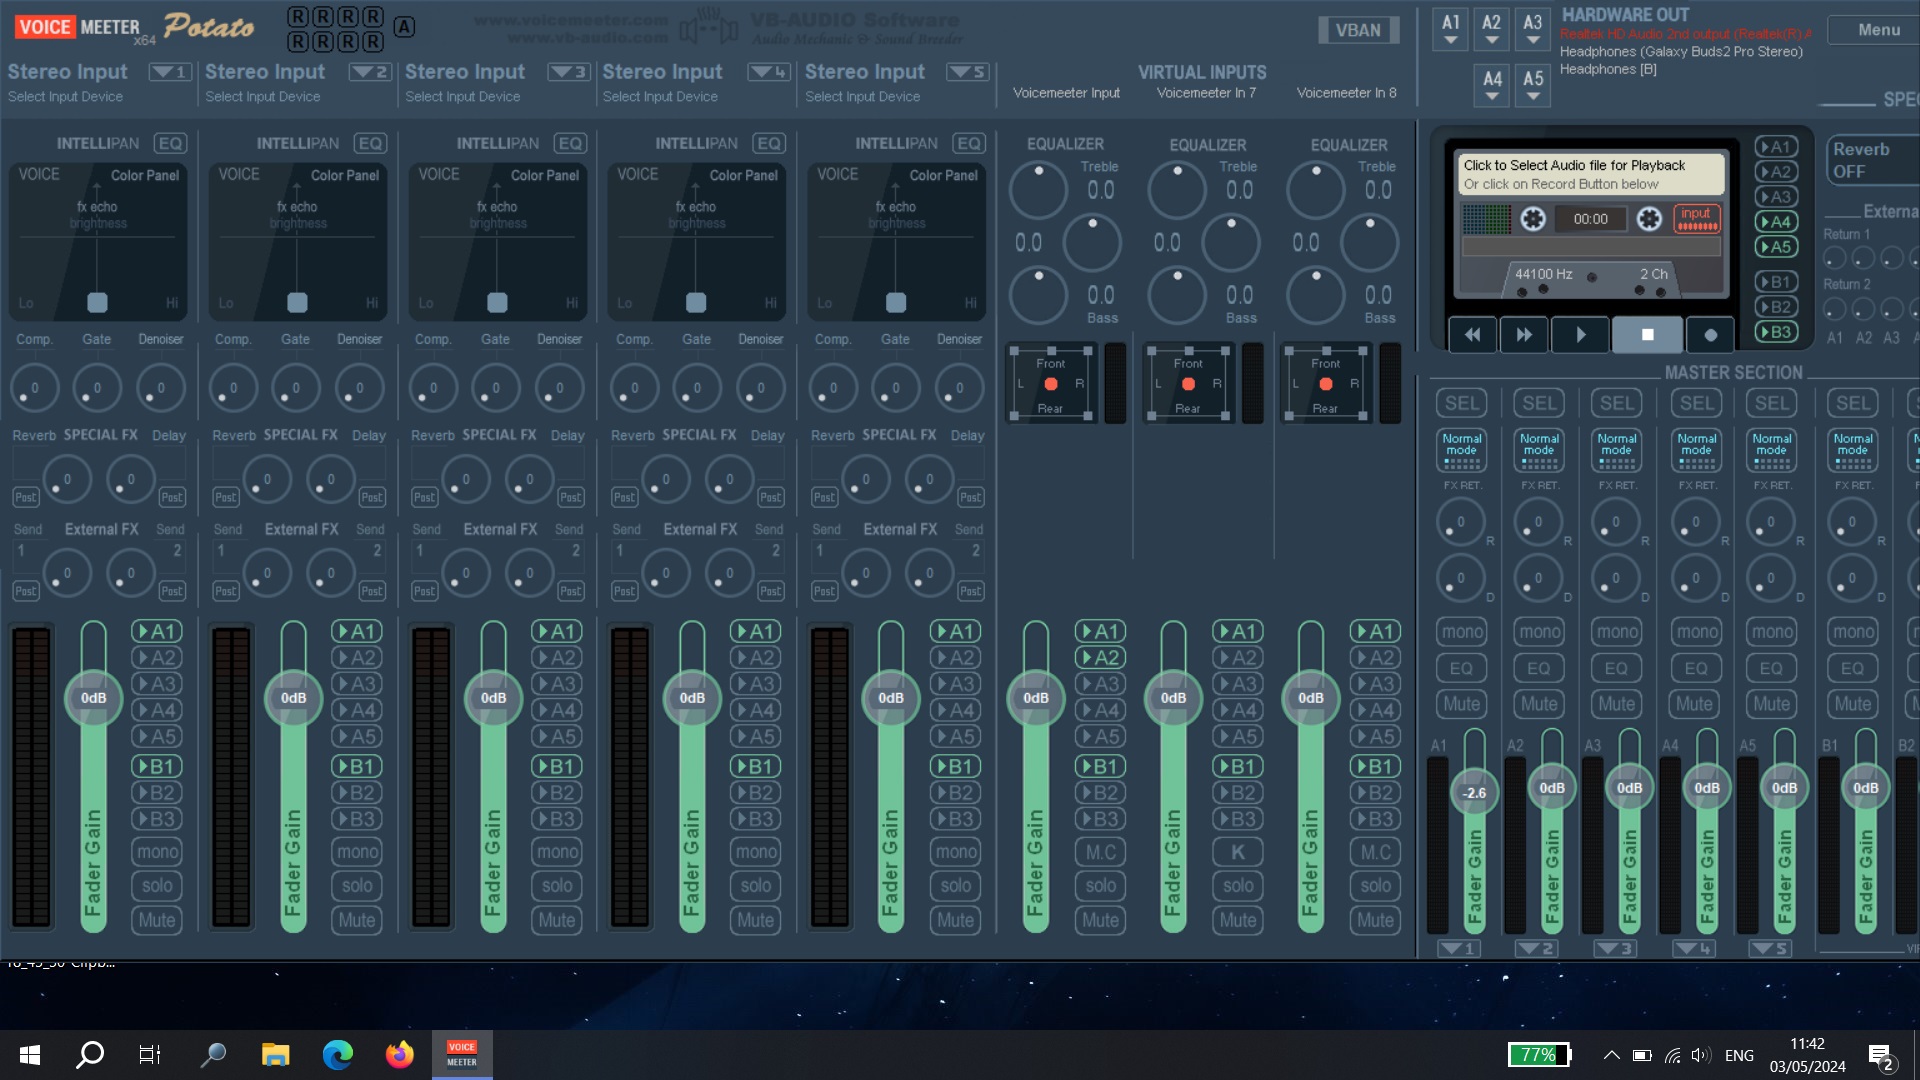Image resolution: width=1920 pixels, height=1080 pixels.
Task: Toggle recorder routing to B1
Action: click(x=1775, y=282)
